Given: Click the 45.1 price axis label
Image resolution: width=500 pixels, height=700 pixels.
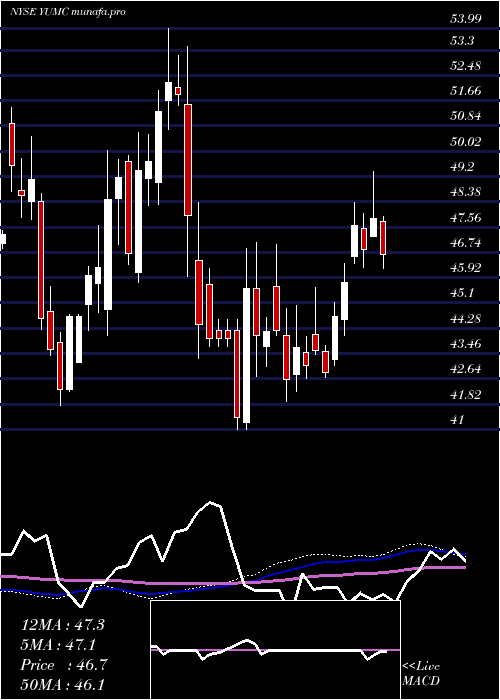Looking at the screenshot, I should tap(463, 293).
